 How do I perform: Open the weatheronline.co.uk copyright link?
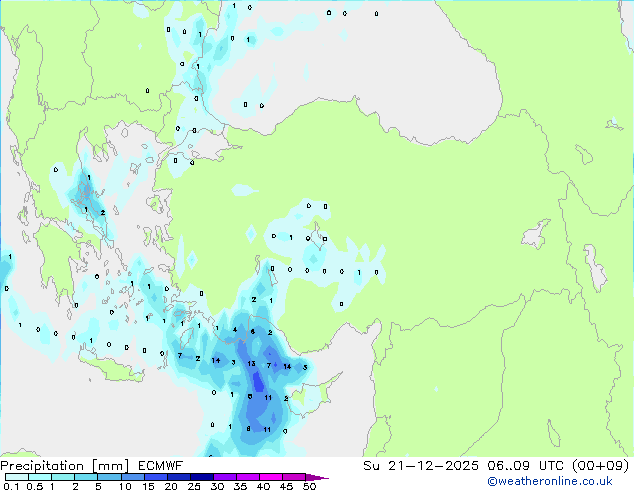pyautogui.click(x=549, y=481)
